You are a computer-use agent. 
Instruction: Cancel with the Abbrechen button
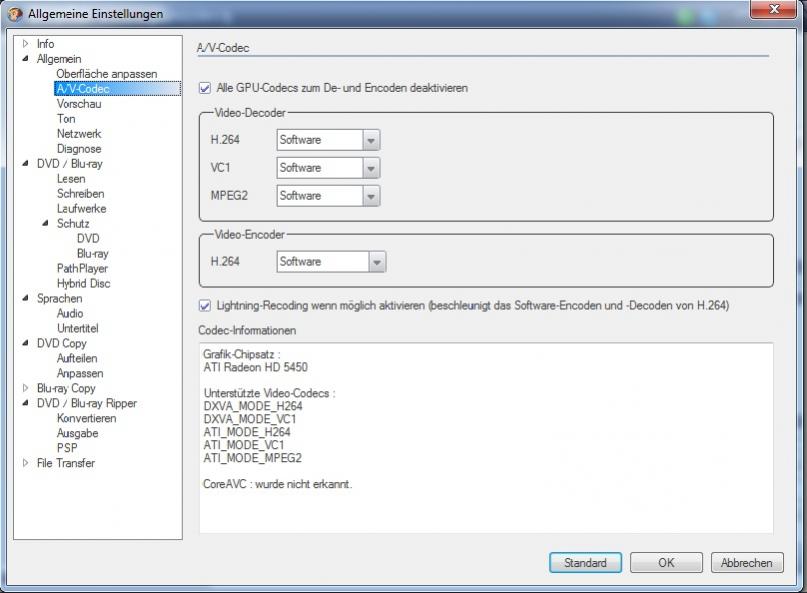tap(747, 563)
